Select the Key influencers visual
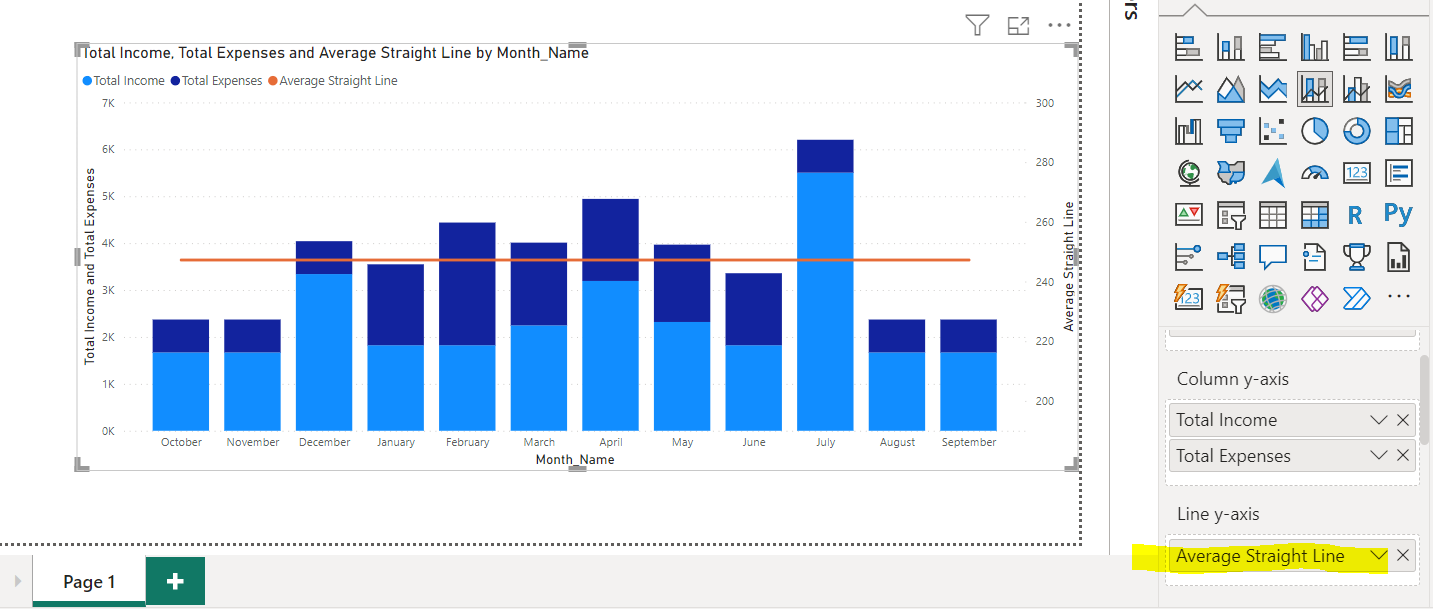 1188,256
